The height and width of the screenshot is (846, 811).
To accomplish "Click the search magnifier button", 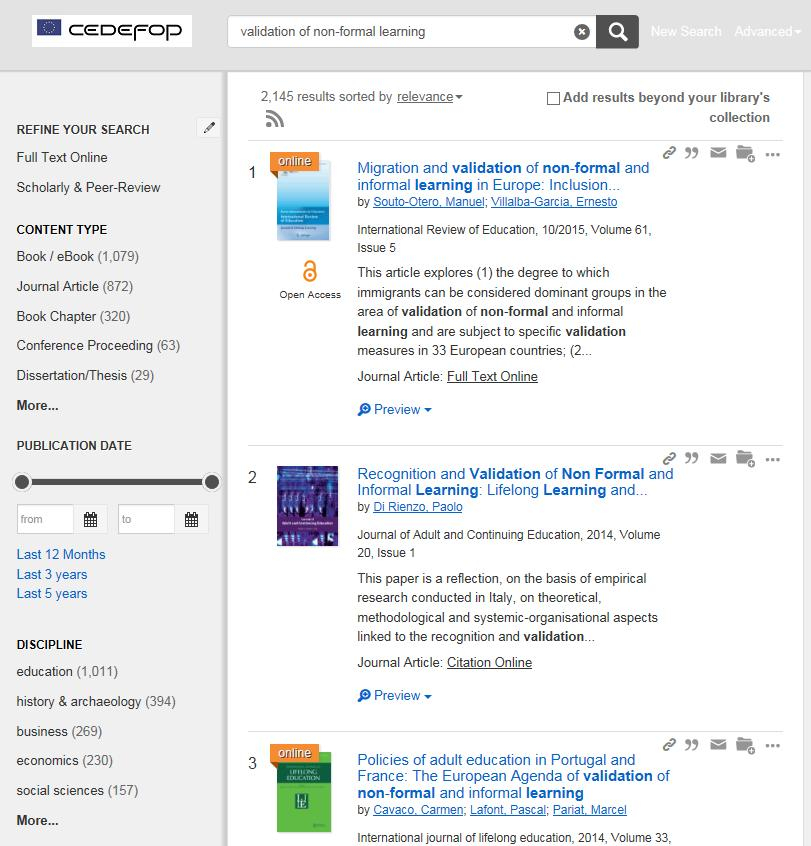I will coord(616,31).
